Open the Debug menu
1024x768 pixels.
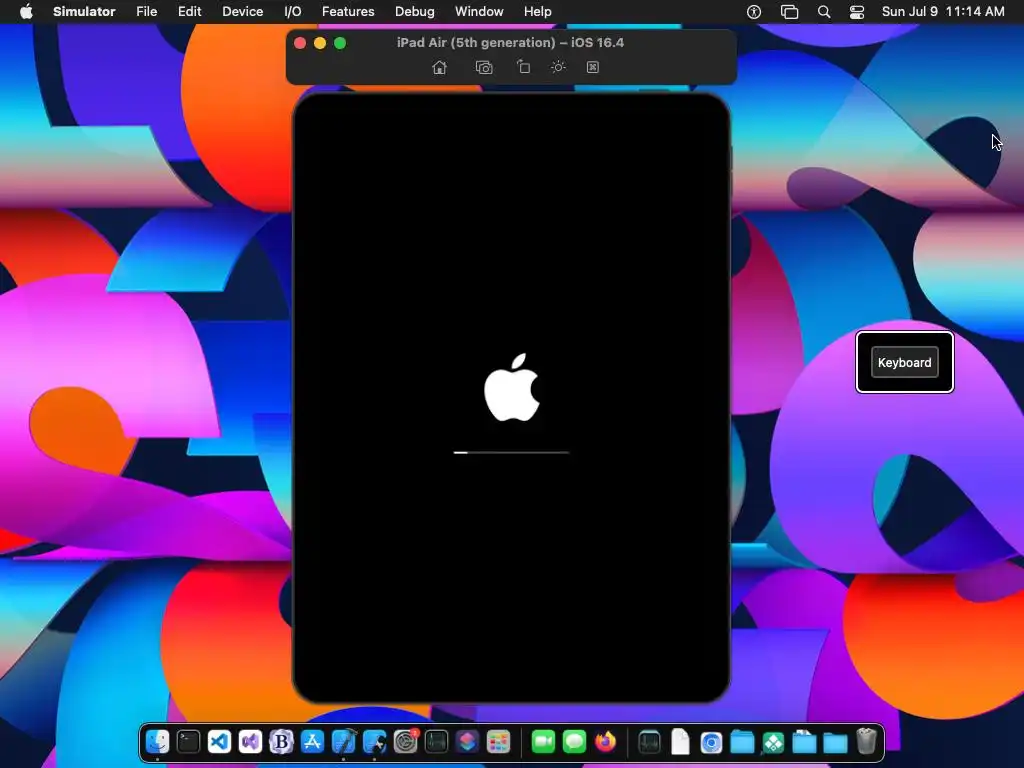415,12
